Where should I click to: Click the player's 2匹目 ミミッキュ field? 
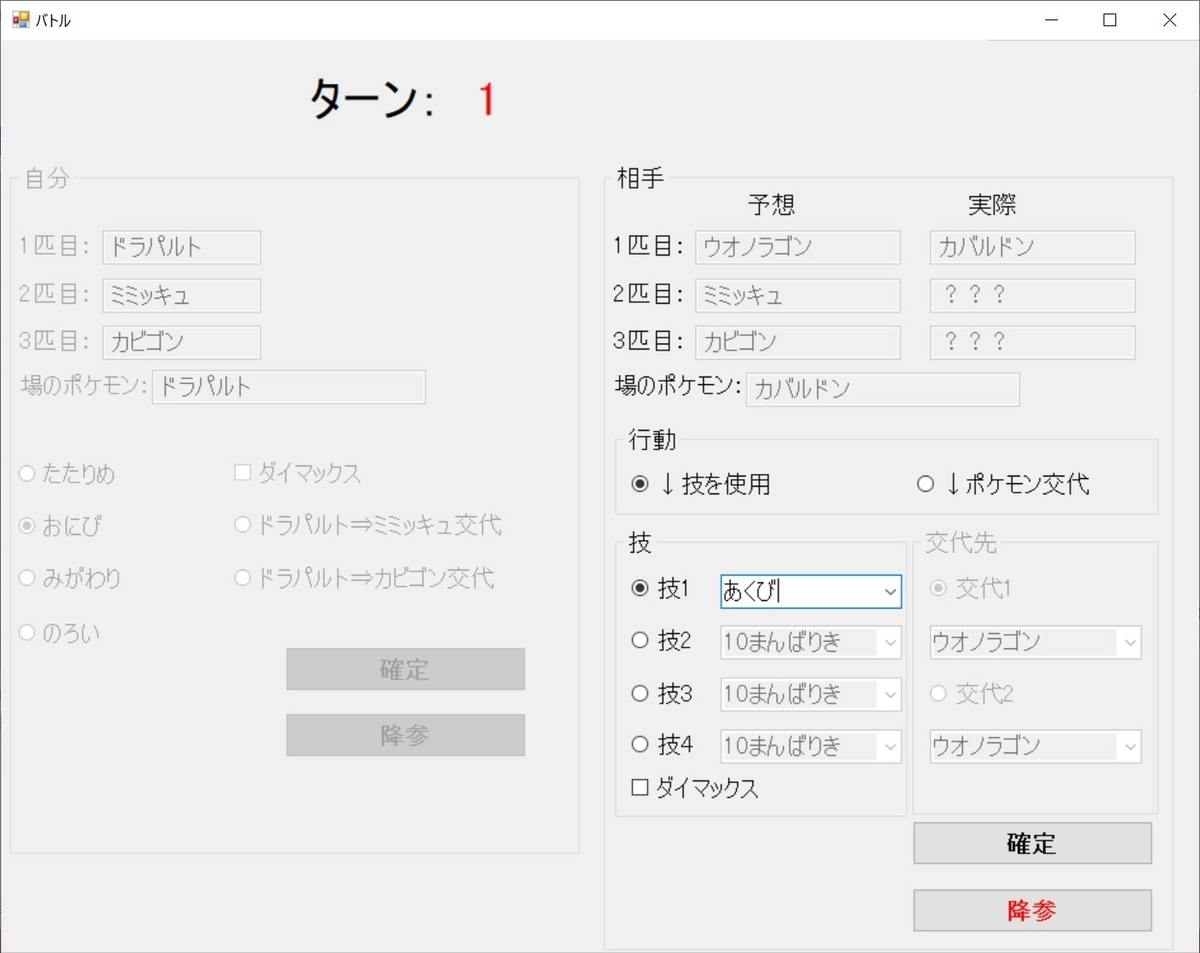tap(181, 295)
